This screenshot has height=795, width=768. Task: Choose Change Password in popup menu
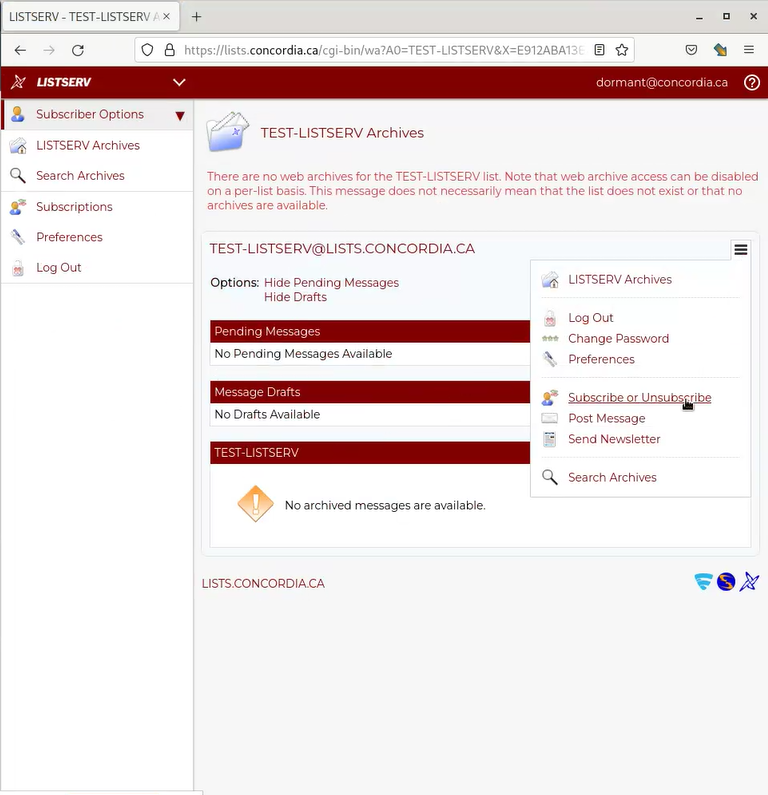[x=618, y=339]
